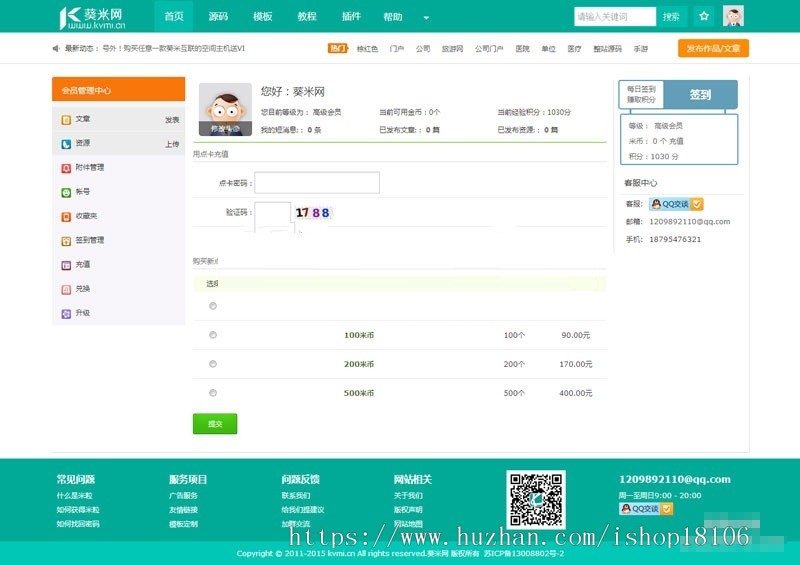Click 广告服务 footer link
This screenshot has height=565, width=800.
pyautogui.click(x=183, y=496)
